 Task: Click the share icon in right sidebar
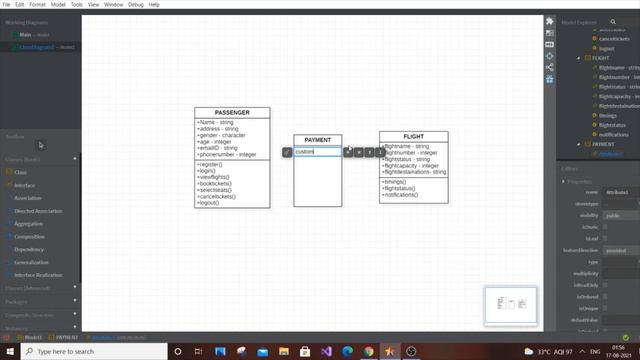pyautogui.click(x=550, y=67)
